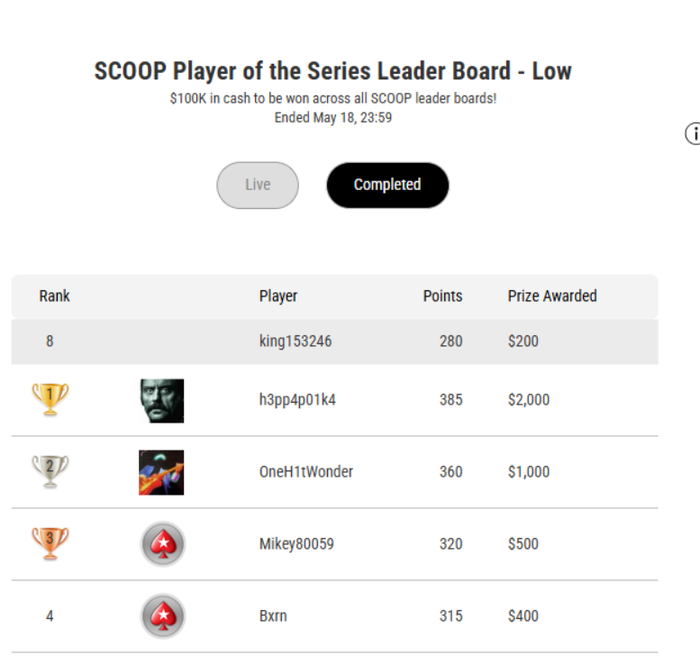700x656 pixels.
Task: Click the $2,000 prize for first place
Action: (x=529, y=400)
